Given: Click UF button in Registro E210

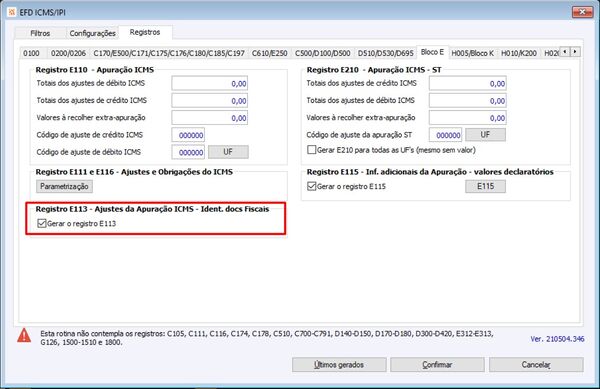Looking at the screenshot, I should point(485,135).
